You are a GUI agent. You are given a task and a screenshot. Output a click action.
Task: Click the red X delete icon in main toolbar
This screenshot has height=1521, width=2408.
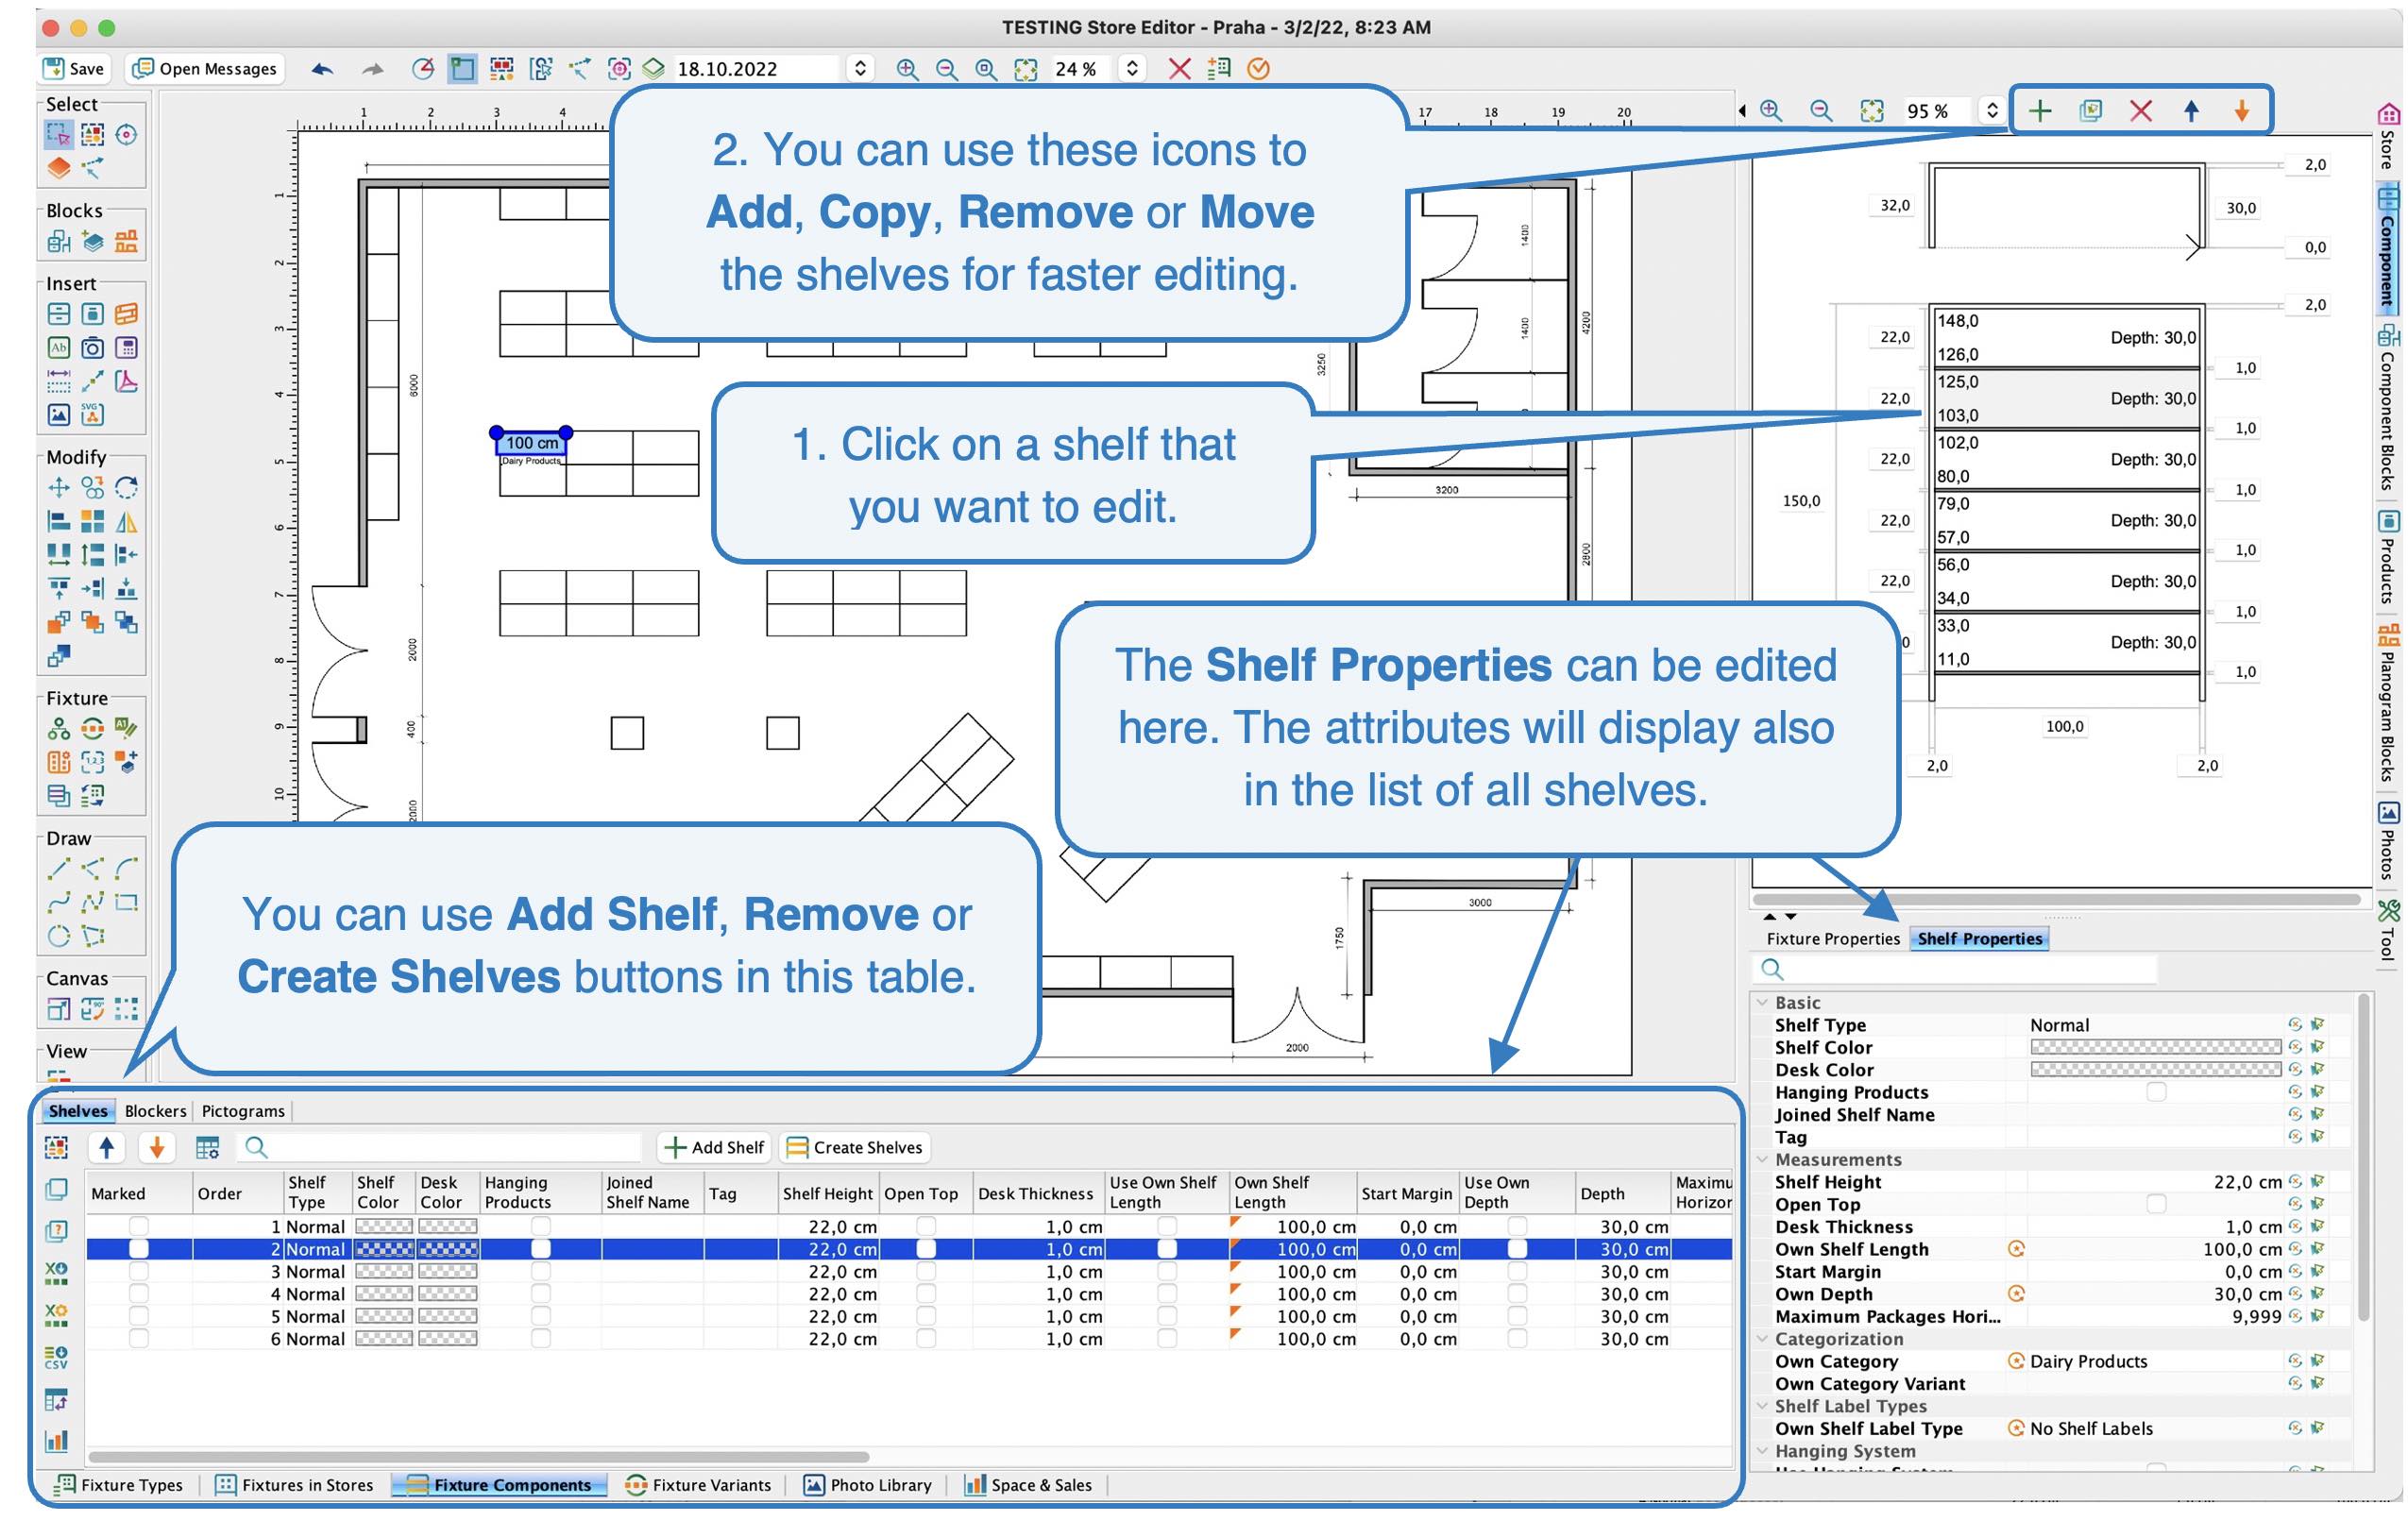pos(1180,68)
